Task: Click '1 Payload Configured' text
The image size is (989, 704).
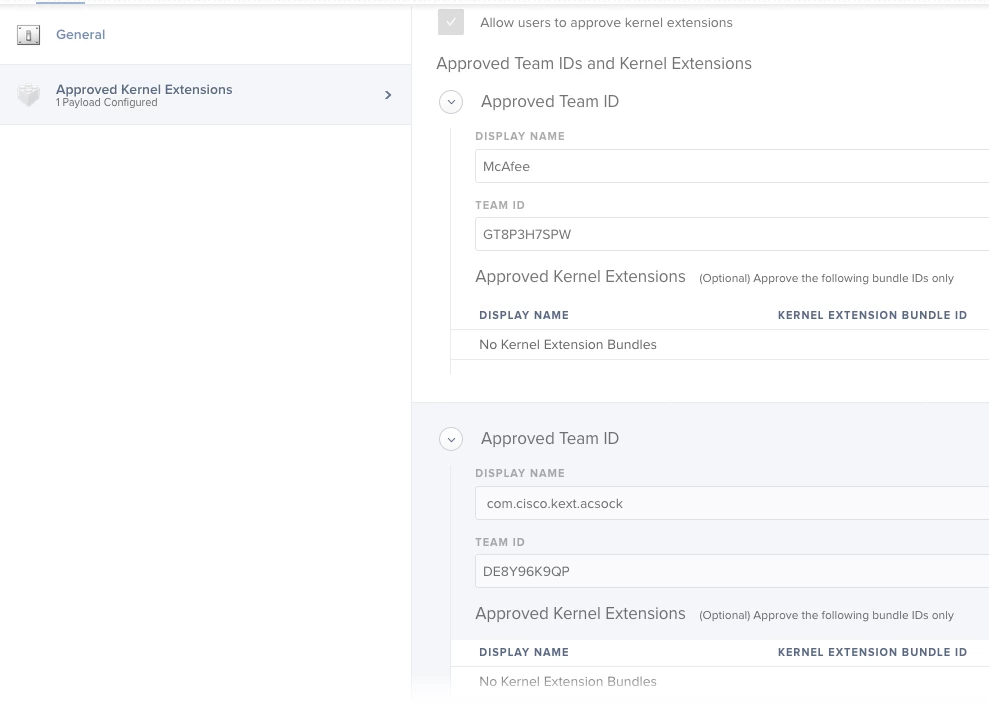Action: click(107, 103)
